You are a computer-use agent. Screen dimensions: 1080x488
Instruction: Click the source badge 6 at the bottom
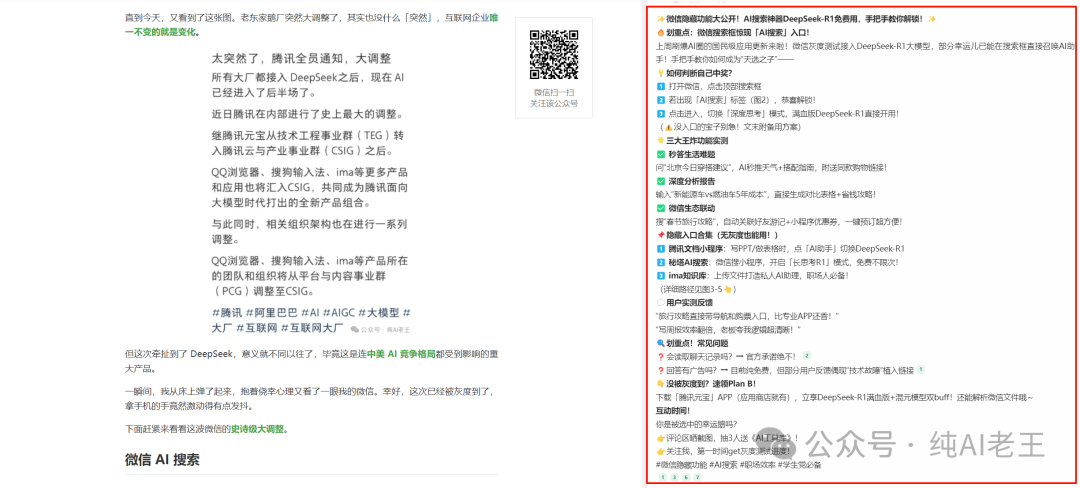click(x=685, y=478)
